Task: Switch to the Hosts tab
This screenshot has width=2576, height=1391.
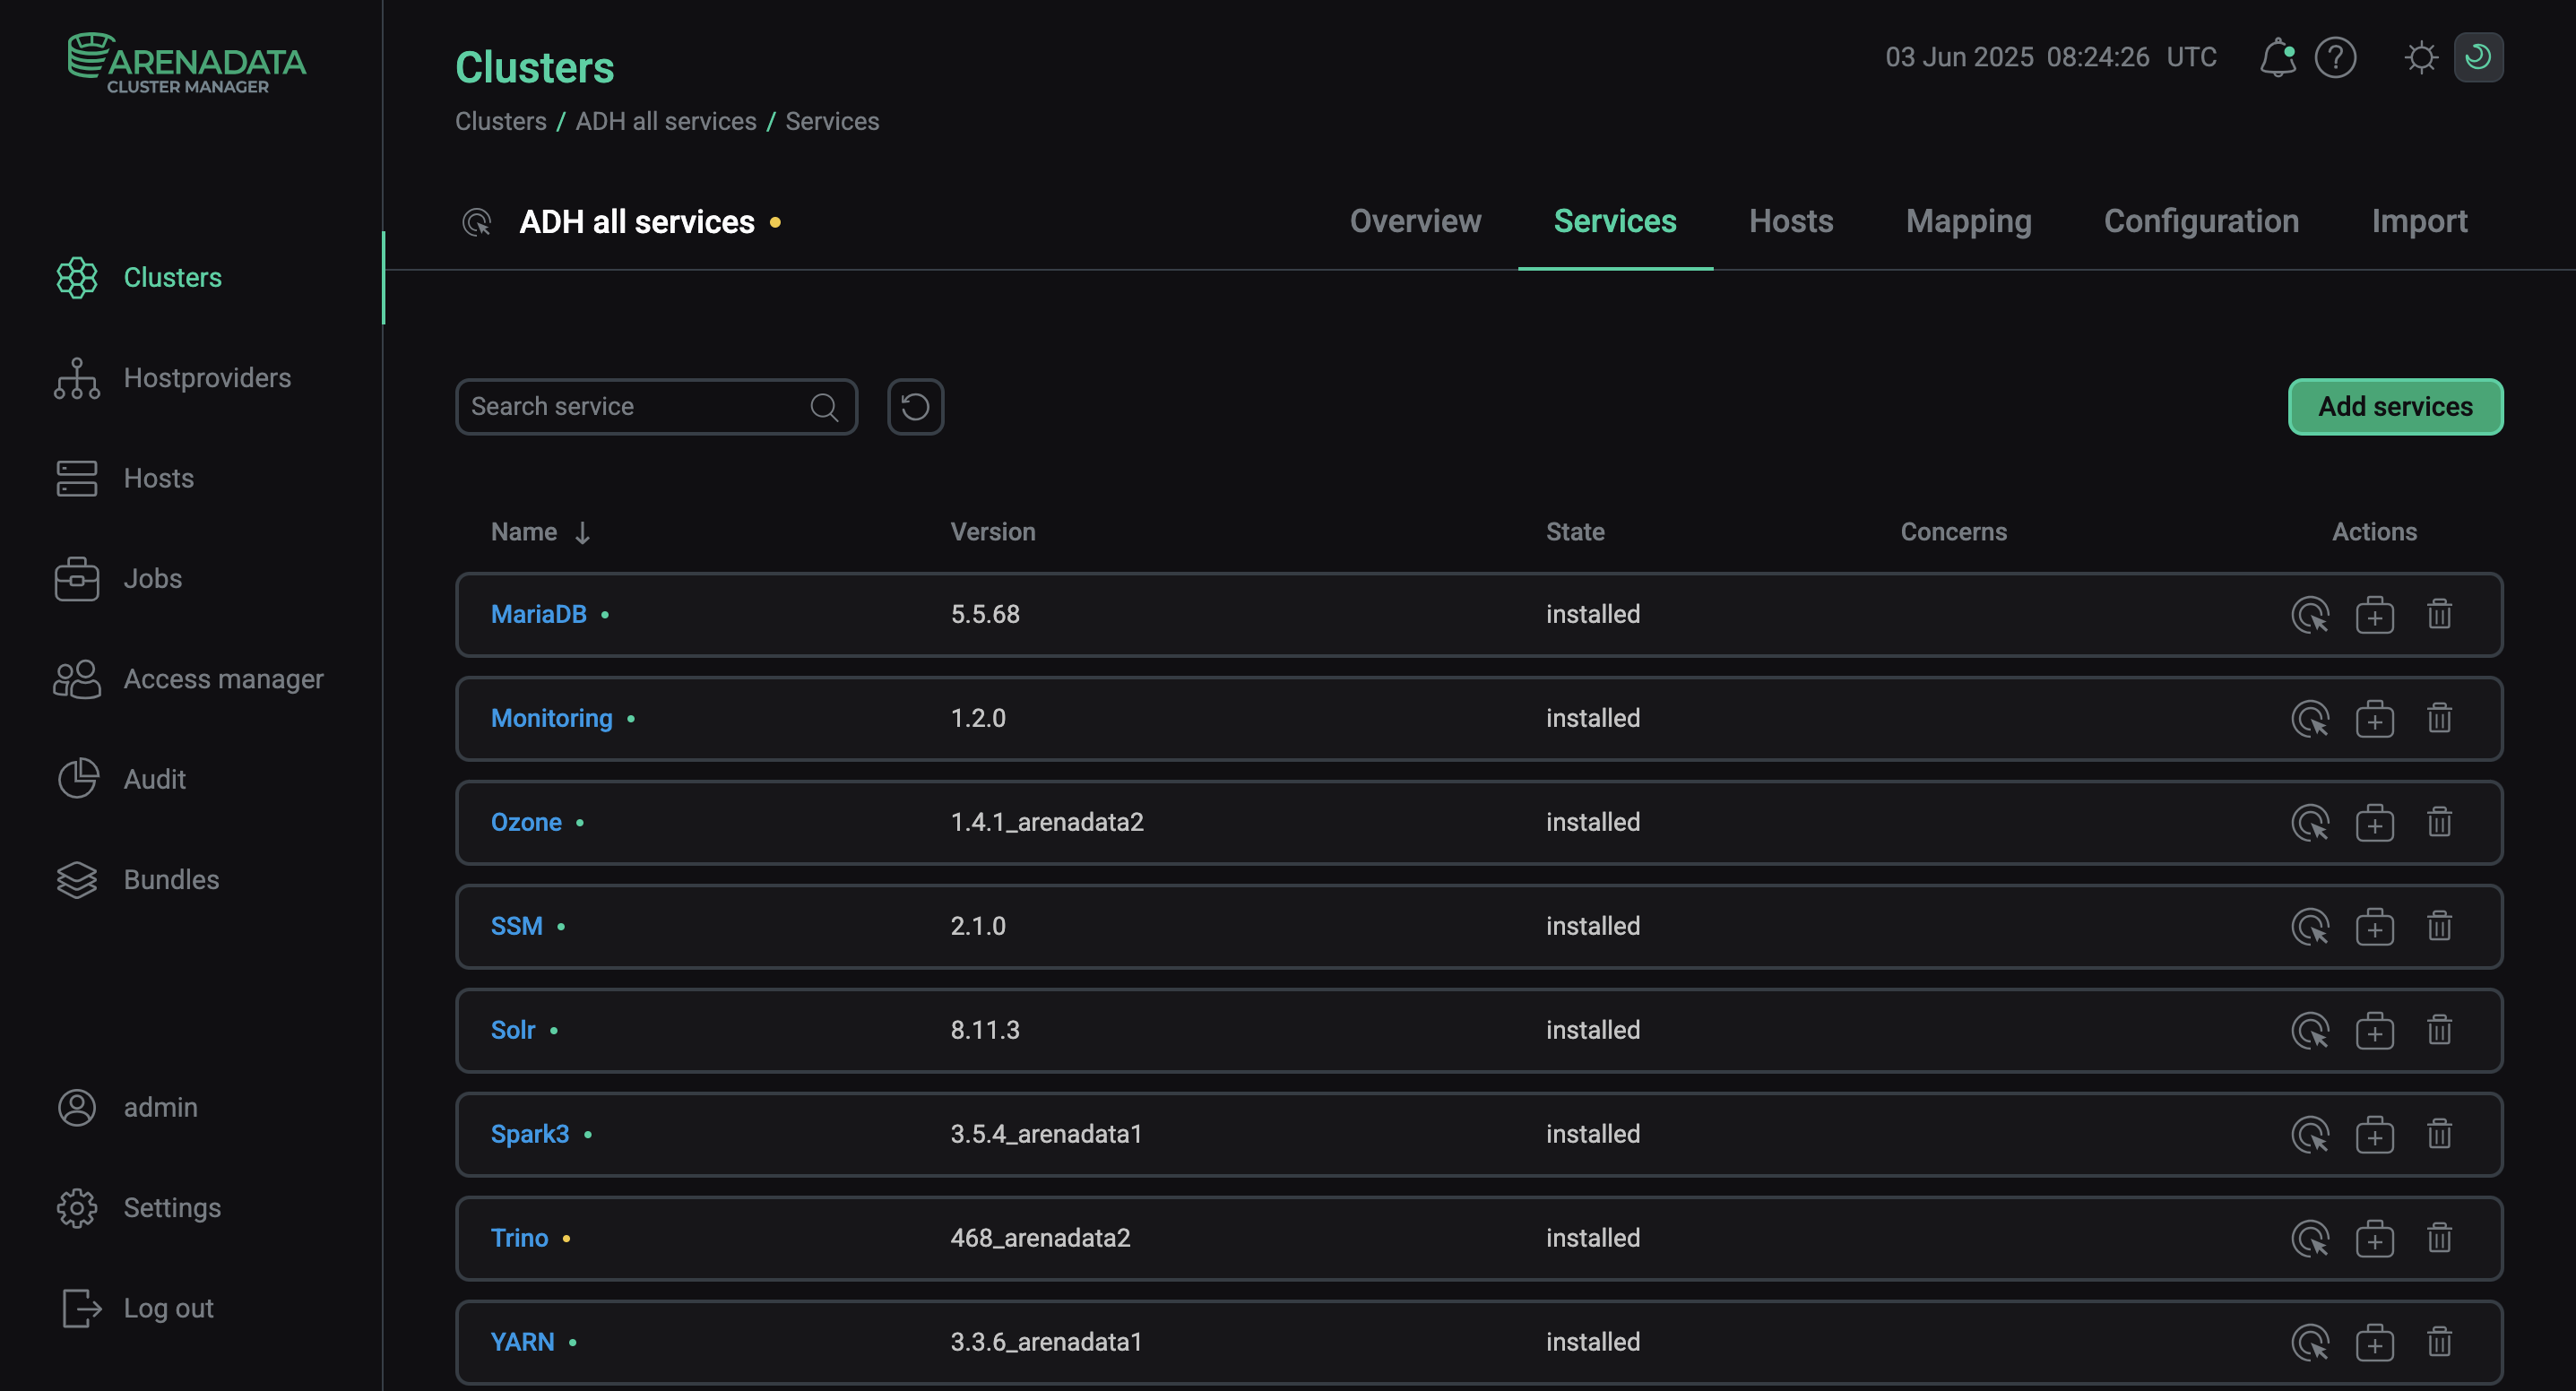Action: (1790, 221)
